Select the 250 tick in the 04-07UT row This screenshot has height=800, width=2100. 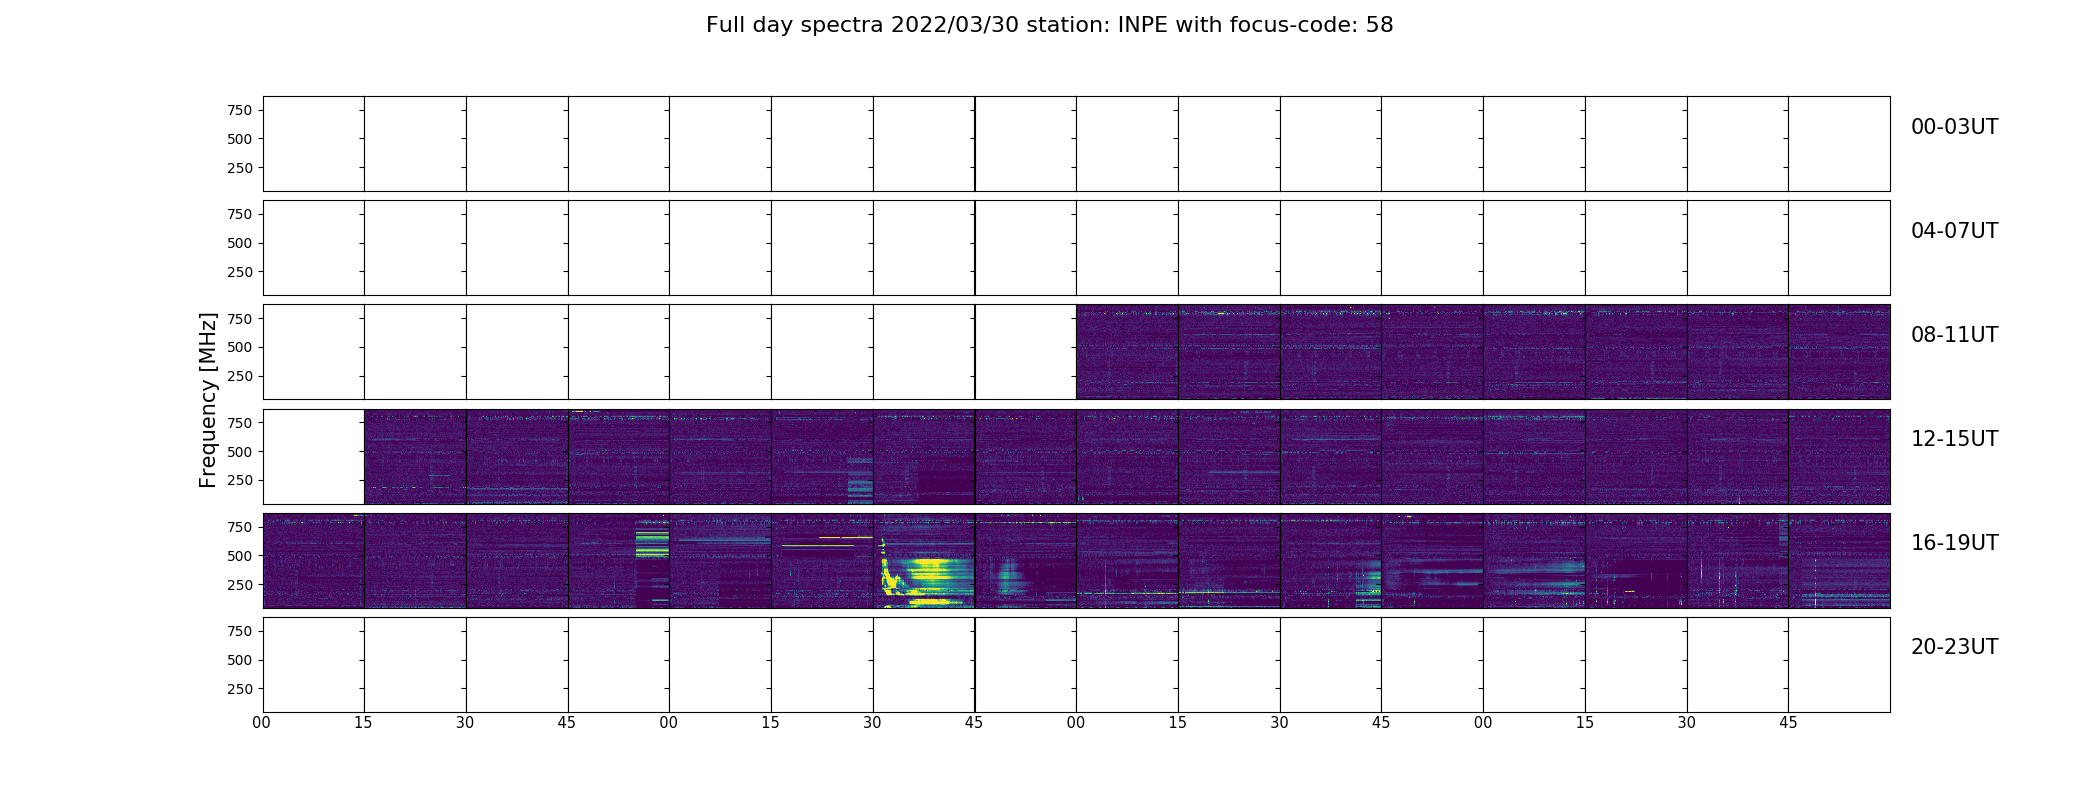pos(240,272)
